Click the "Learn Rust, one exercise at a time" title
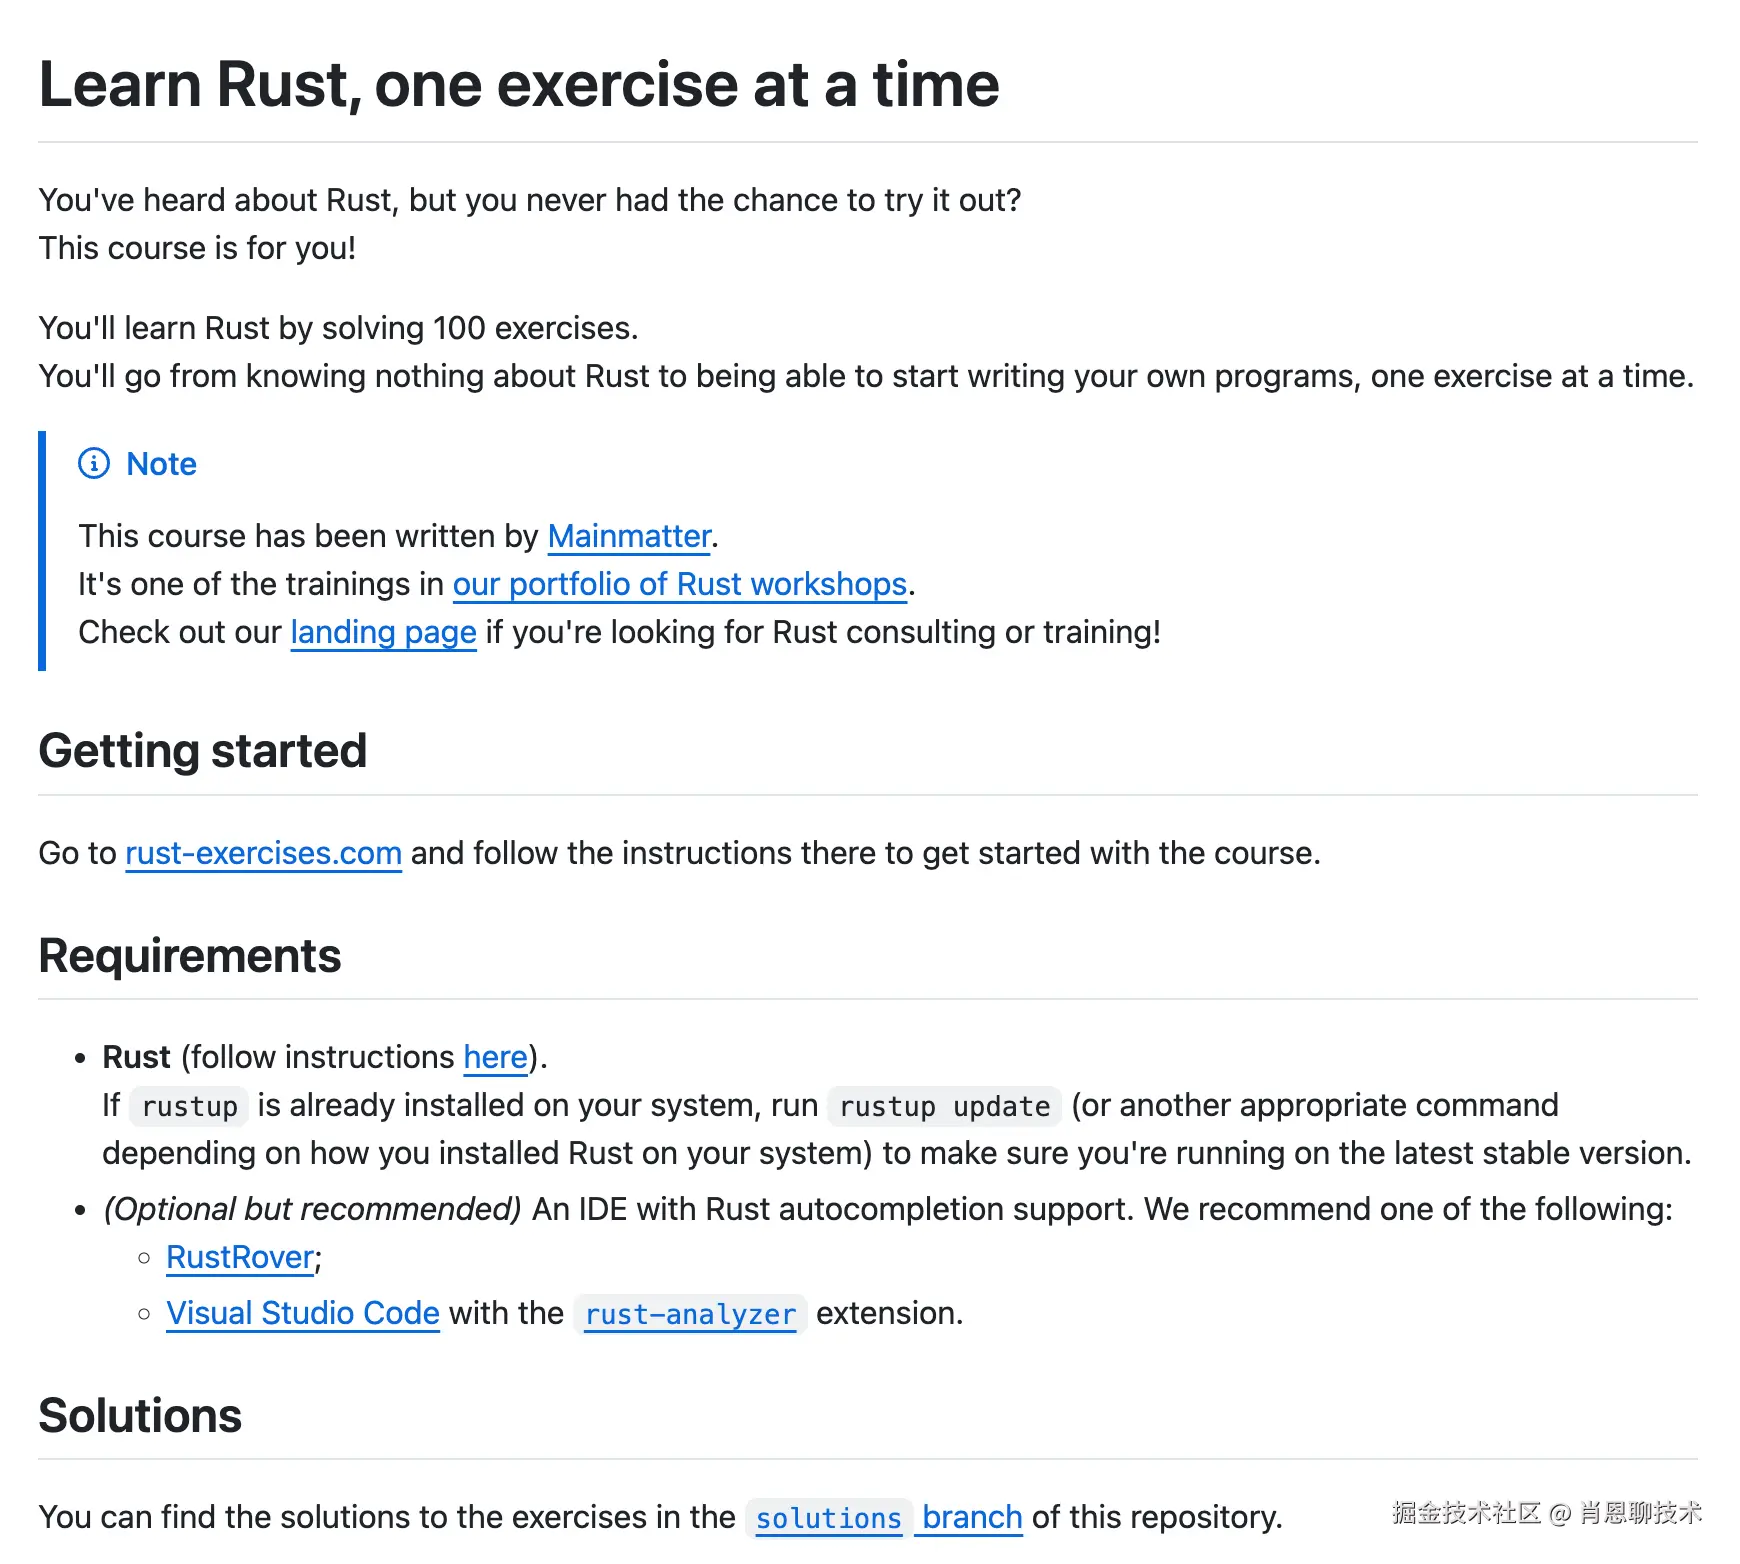This screenshot has width=1740, height=1564. 518,85
